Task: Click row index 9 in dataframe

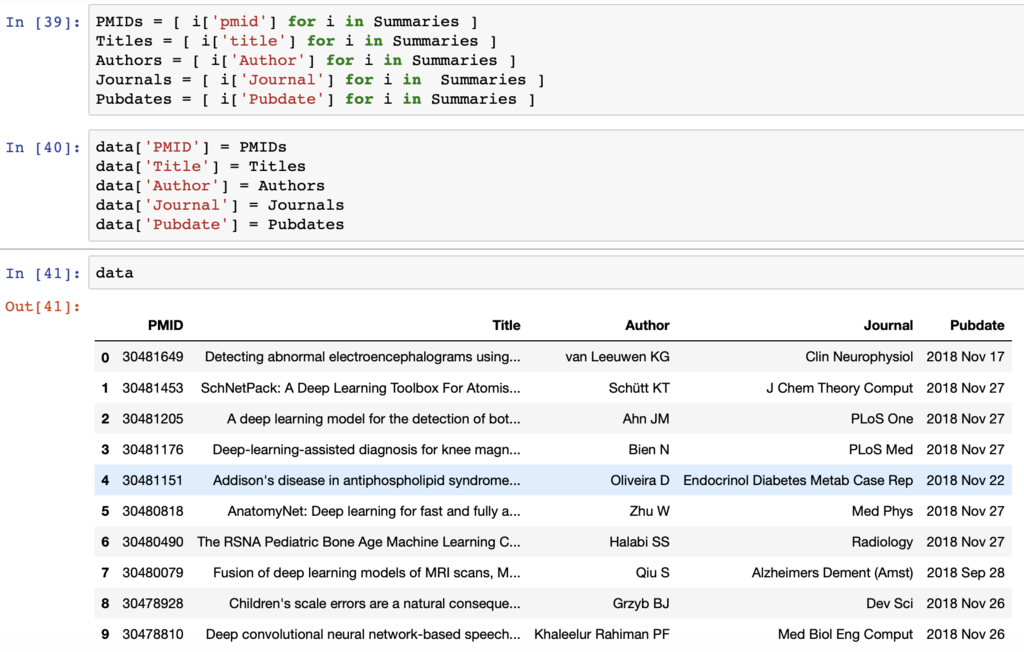Action: (105, 634)
